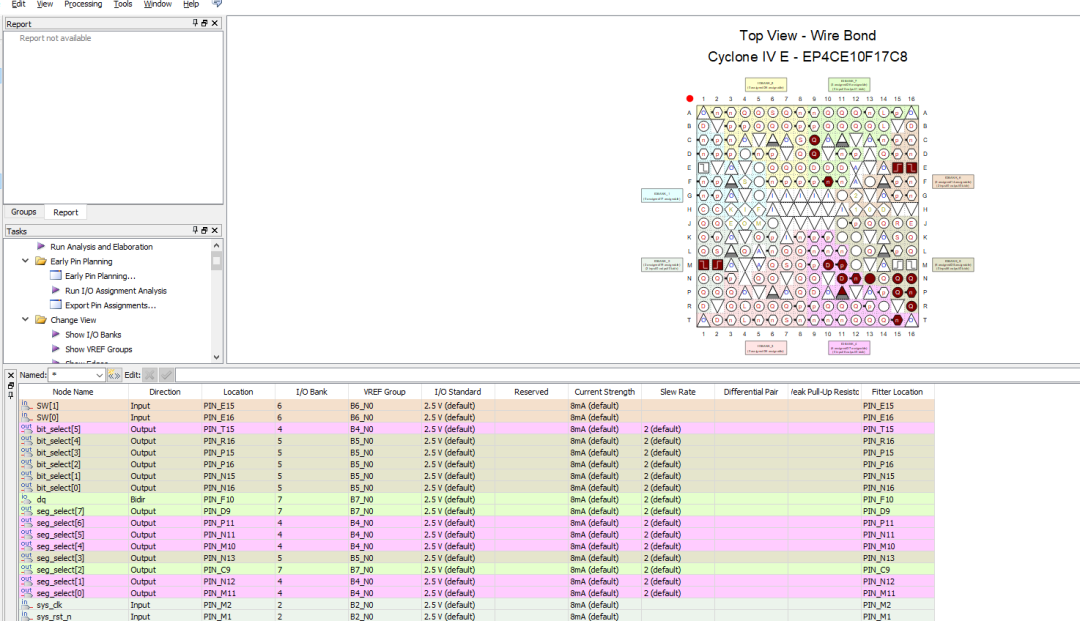Viewport: 1080px width, 621px height.
Task: Show I/O Banks in view
Action: (93, 335)
